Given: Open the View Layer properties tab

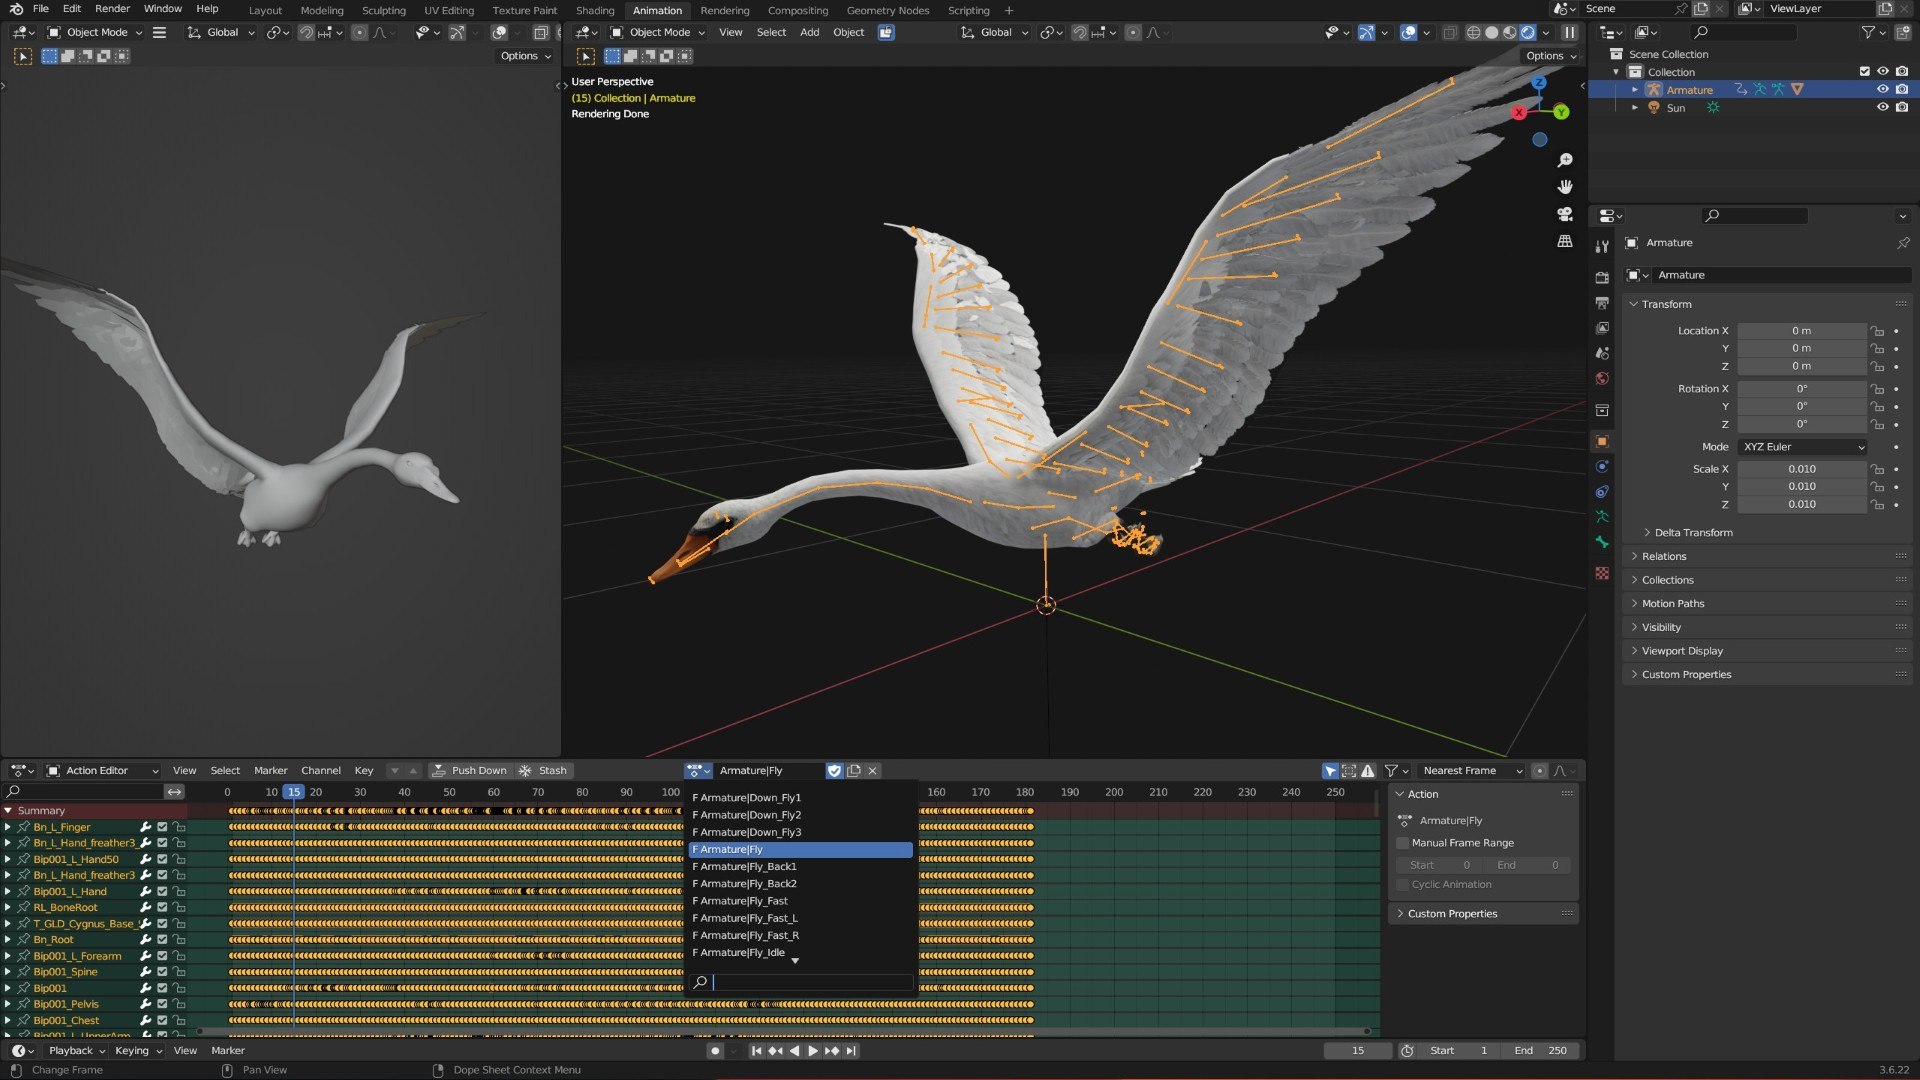Looking at the screenshot, I should point(1602,328).
